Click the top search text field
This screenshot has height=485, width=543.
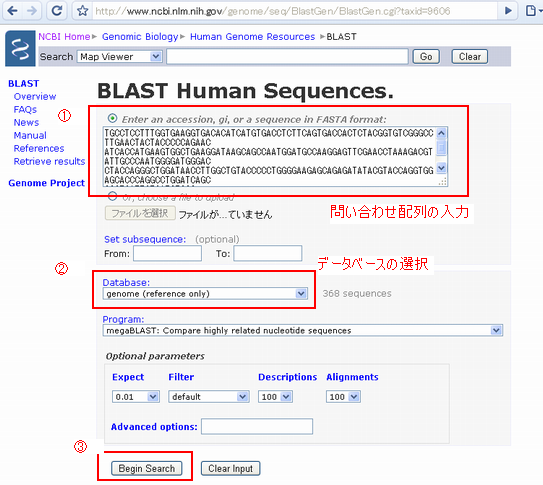coord(287,56)
